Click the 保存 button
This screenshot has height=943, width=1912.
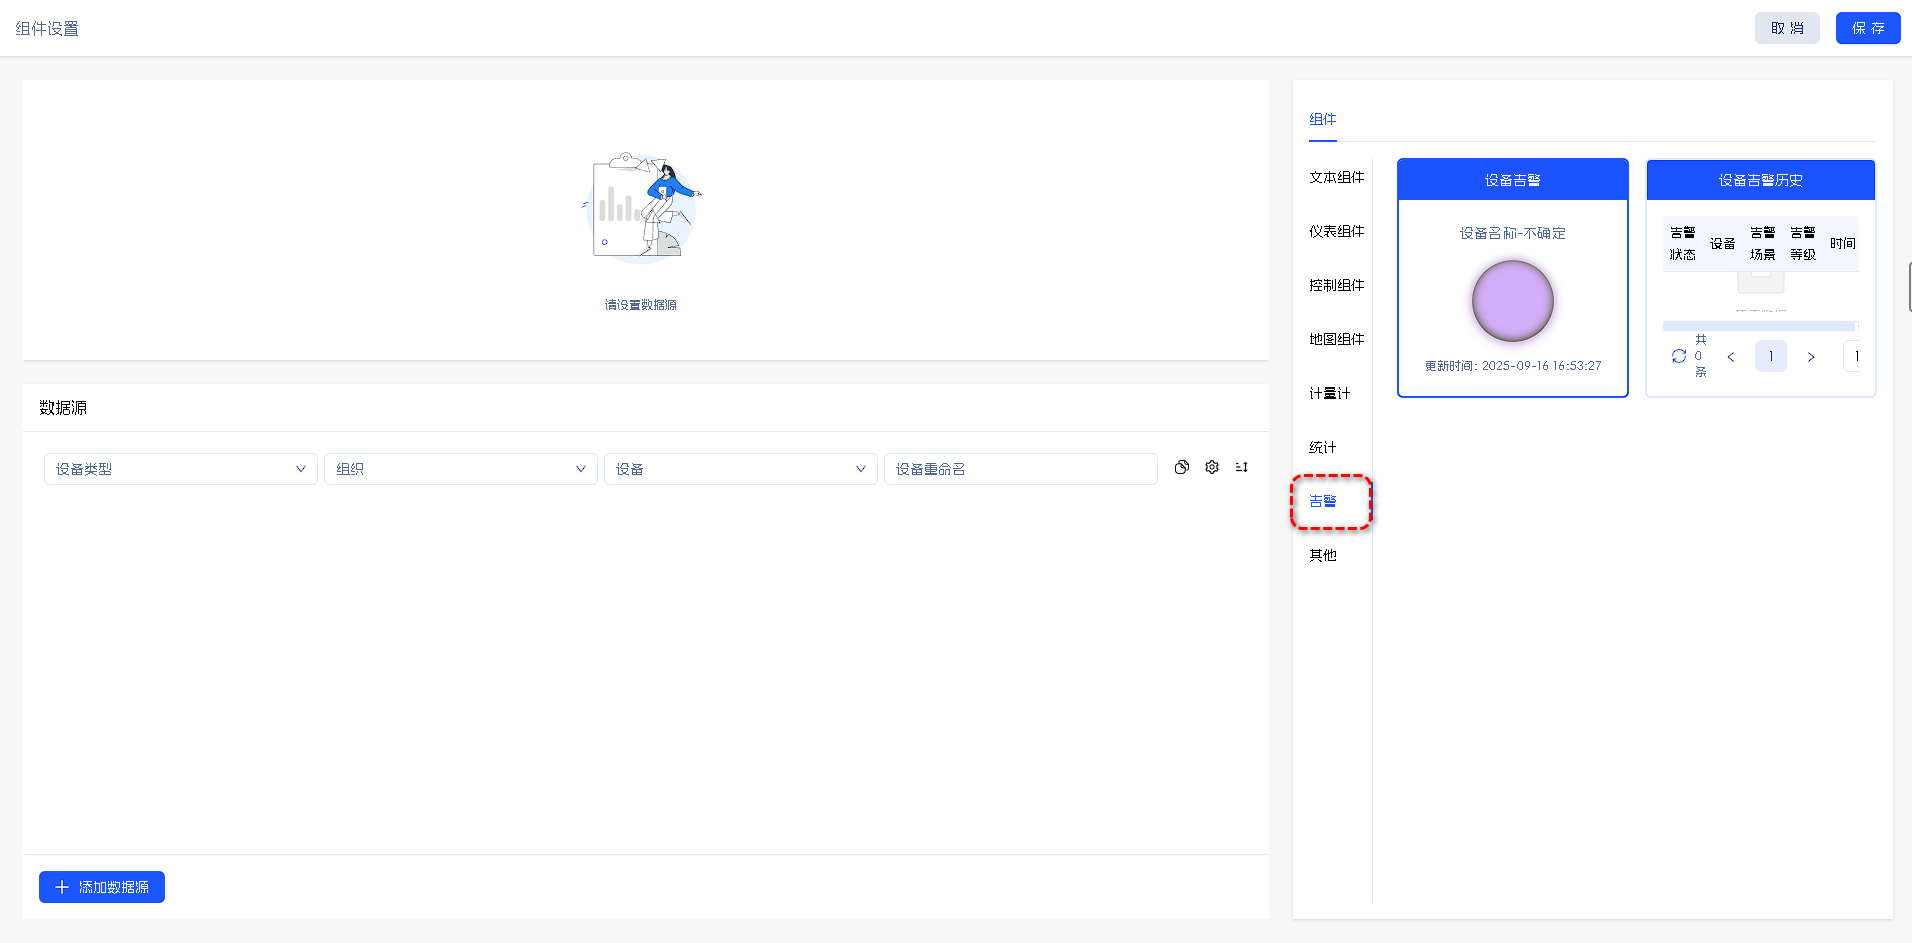click(1867, 28)
